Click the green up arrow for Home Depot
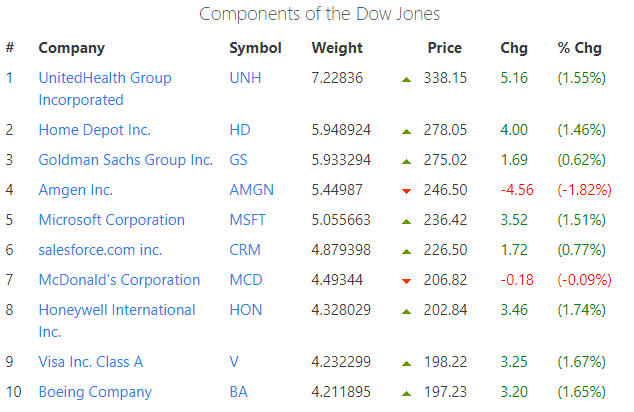 point(406,130)
